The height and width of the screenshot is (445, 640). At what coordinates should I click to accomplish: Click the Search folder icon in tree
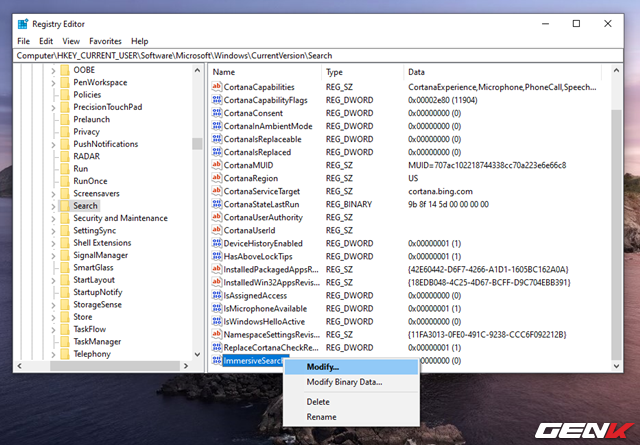click(x=64, y=206)
